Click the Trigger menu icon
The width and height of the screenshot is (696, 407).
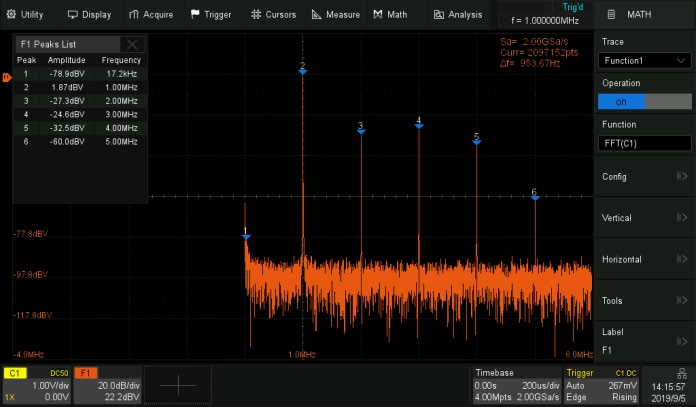193,15
